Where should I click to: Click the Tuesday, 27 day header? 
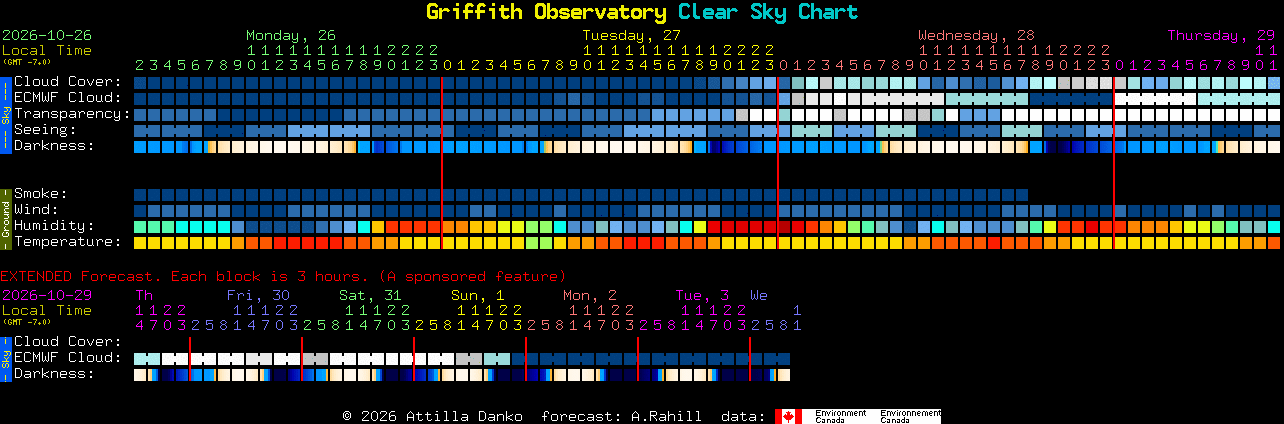(632, 35)
